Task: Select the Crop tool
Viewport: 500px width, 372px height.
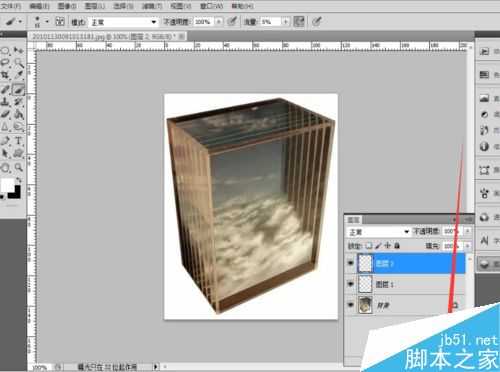Action: coord(5,75)
